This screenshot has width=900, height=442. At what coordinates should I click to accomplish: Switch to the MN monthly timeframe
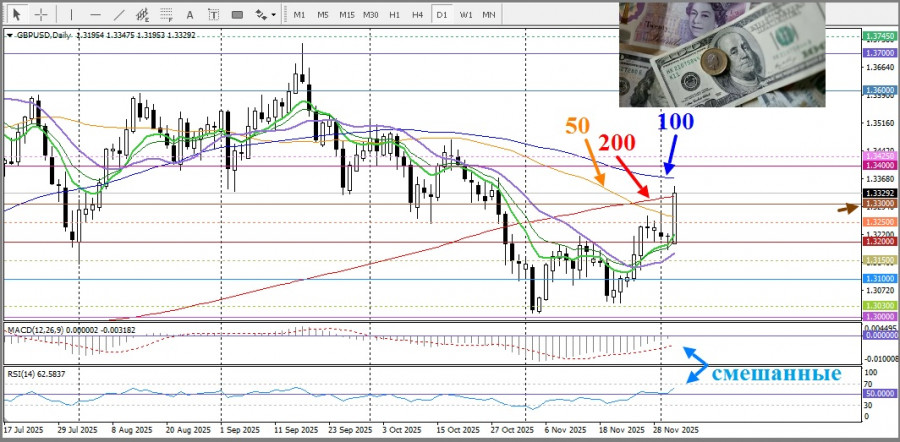pyautogui.click(x=489, y=15)
